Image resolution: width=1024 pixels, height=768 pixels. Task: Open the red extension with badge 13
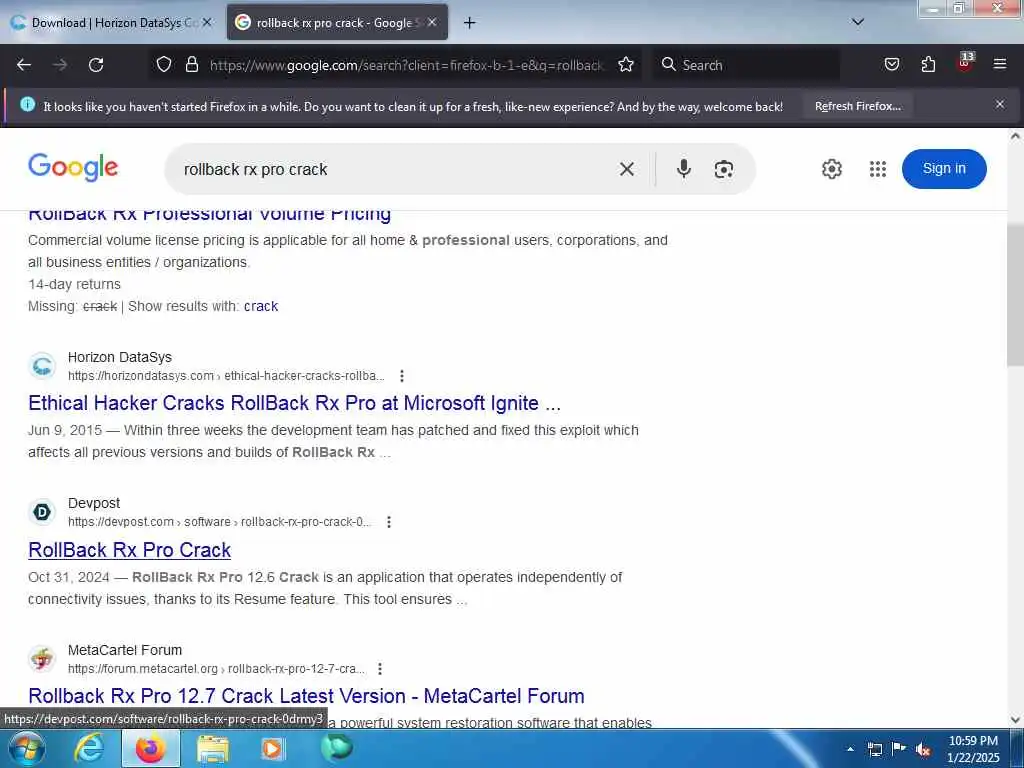point(965,63)
